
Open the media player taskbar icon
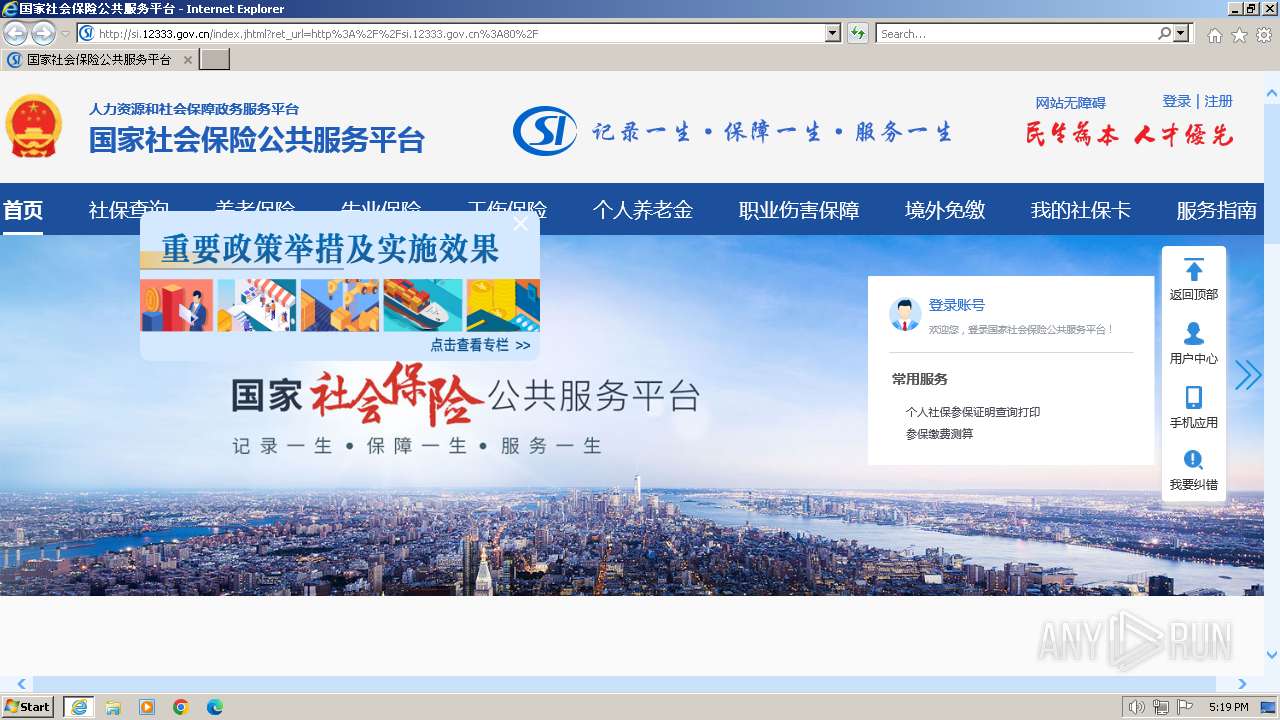coord(147,707)
